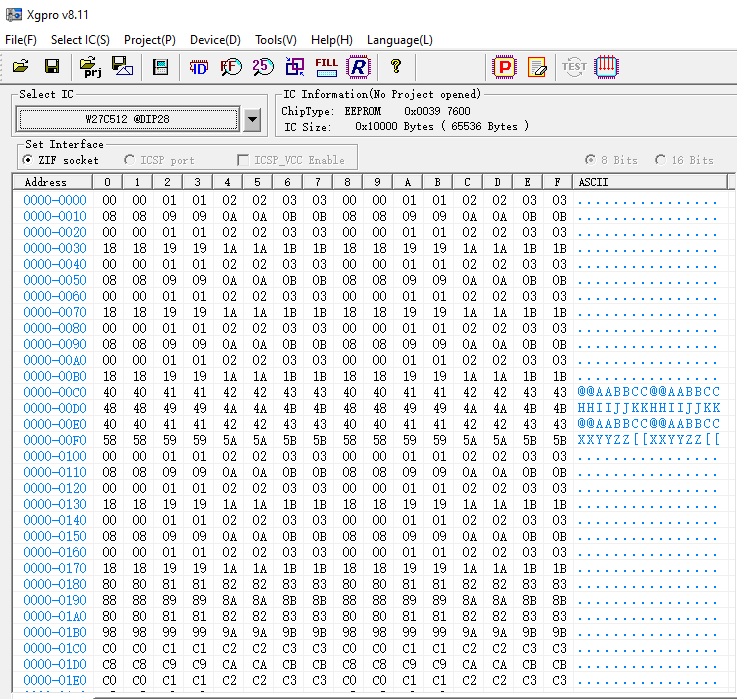Click the yellow question mark help icon
Screen dimensions: 737x699
(x=396, y=66)
